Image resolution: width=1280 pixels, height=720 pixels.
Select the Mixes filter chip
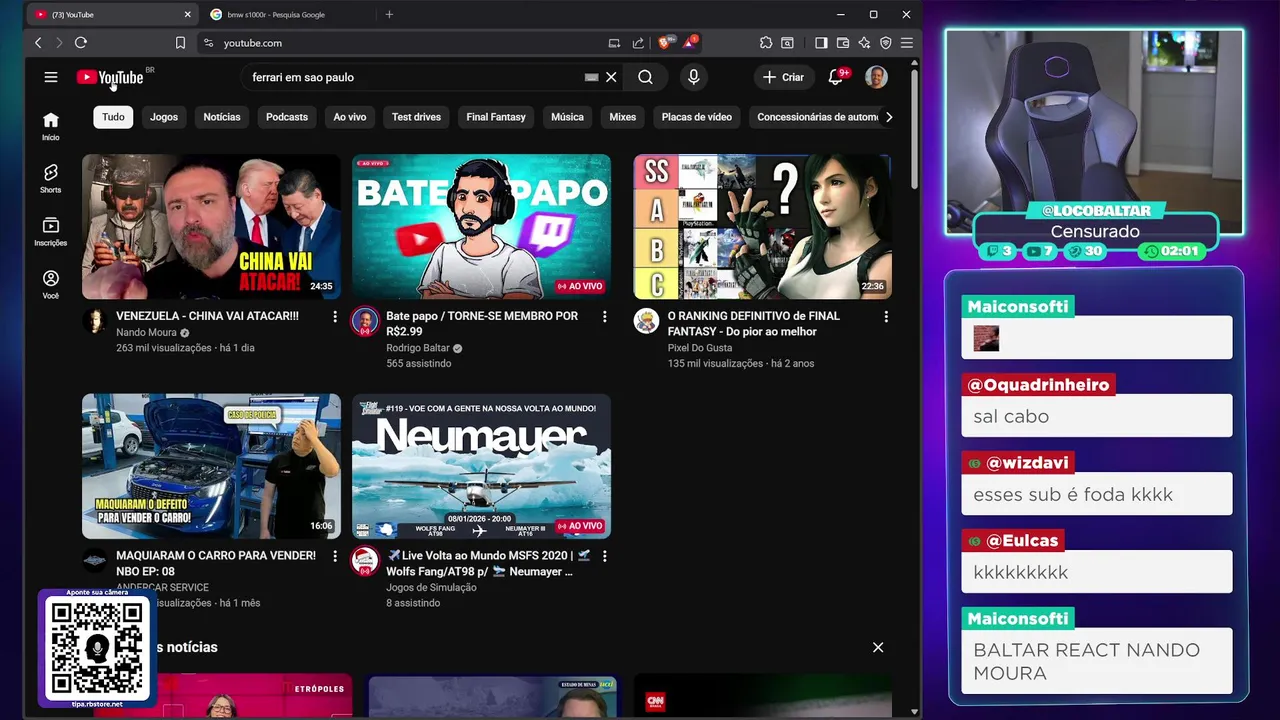[x=623, y=117]
